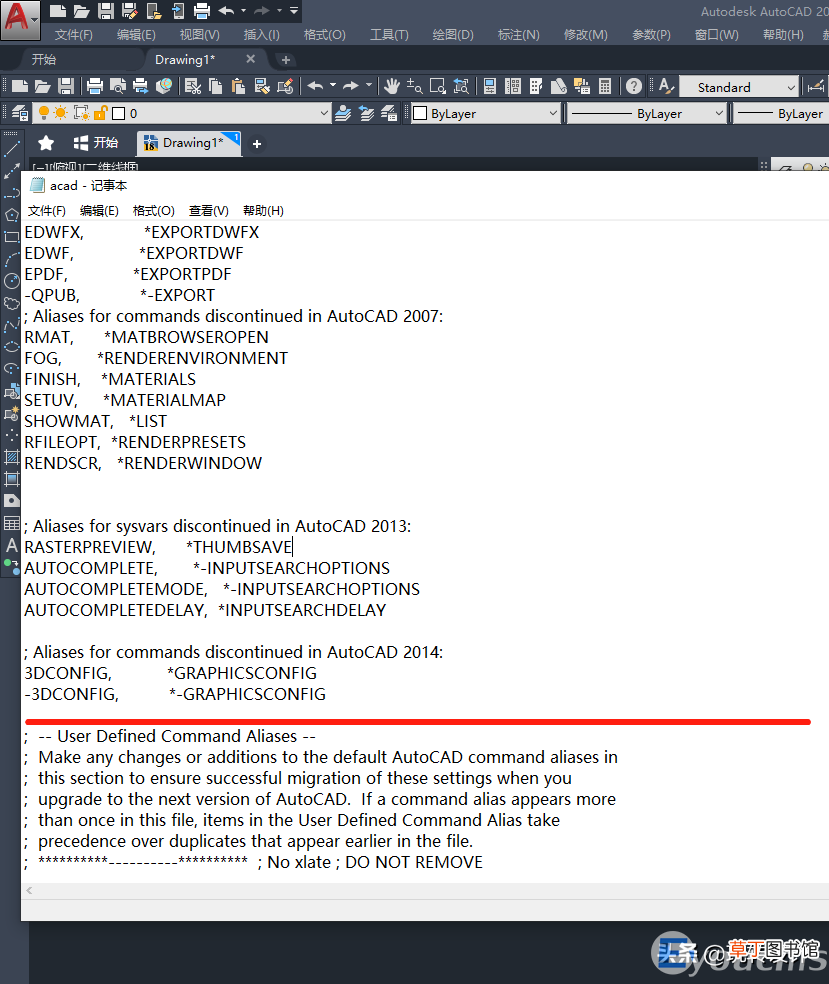
Task: Open customize quick access toolbar dropdown
Action: tap(294, 11)
